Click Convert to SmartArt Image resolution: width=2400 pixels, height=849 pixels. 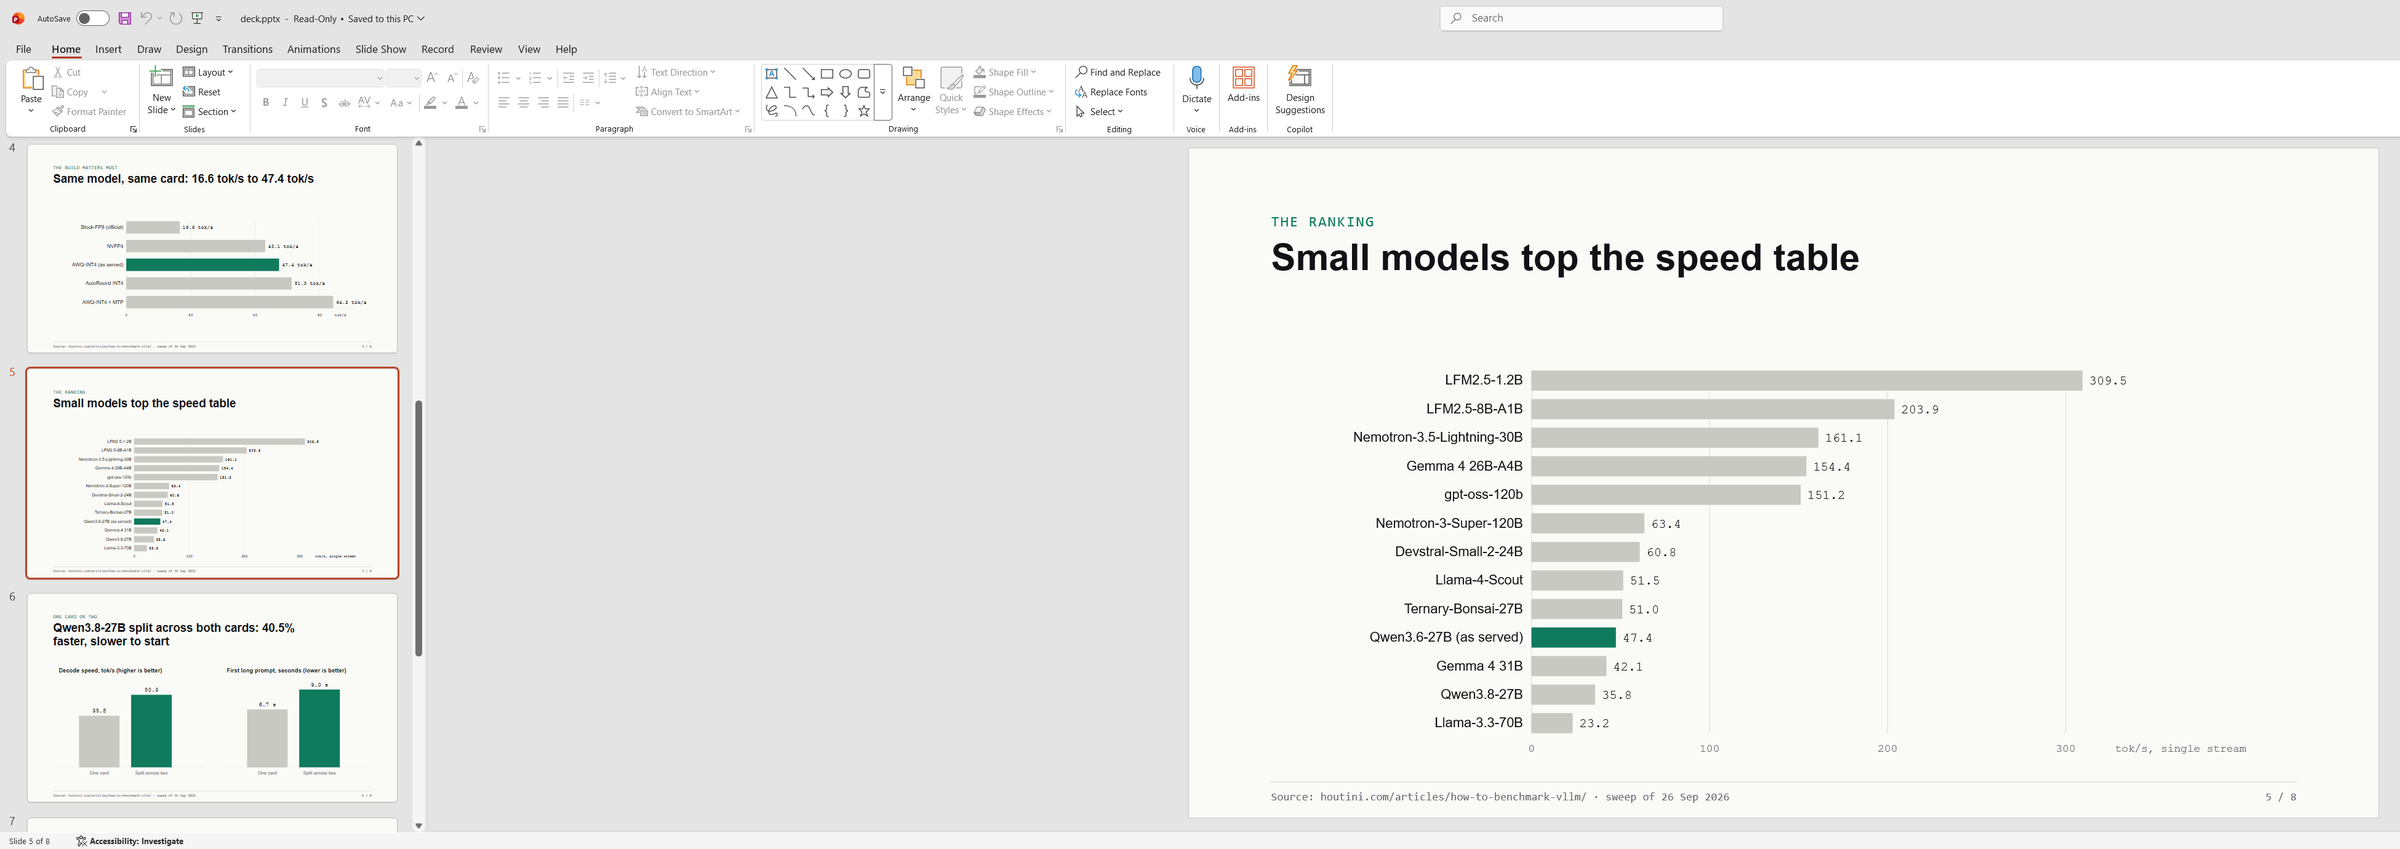[x=688, y=112]
